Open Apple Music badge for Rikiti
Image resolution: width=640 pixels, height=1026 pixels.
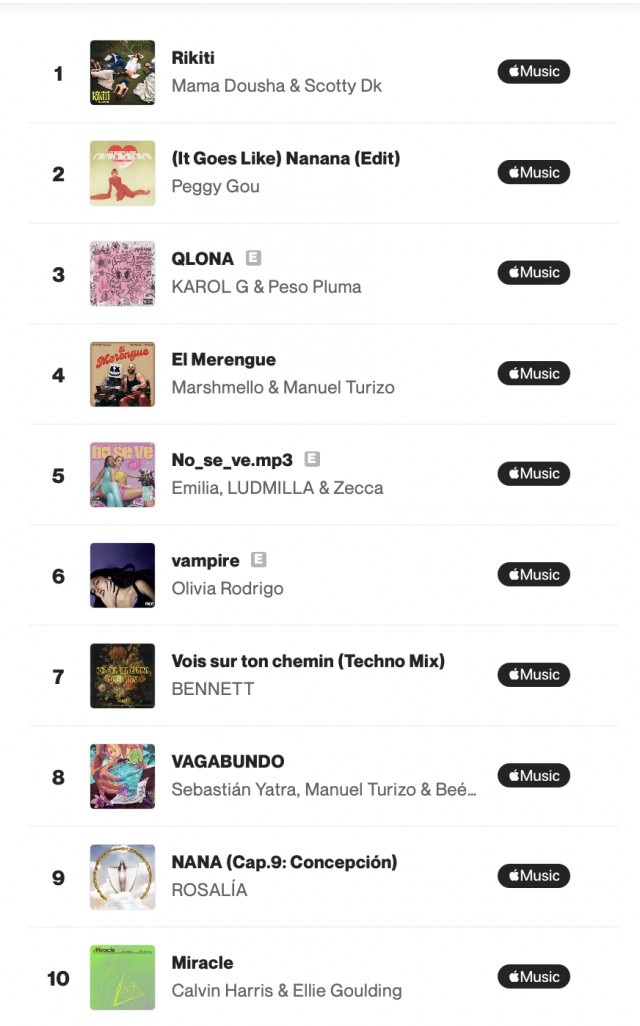pyautogui.click(x=533, y=72)
